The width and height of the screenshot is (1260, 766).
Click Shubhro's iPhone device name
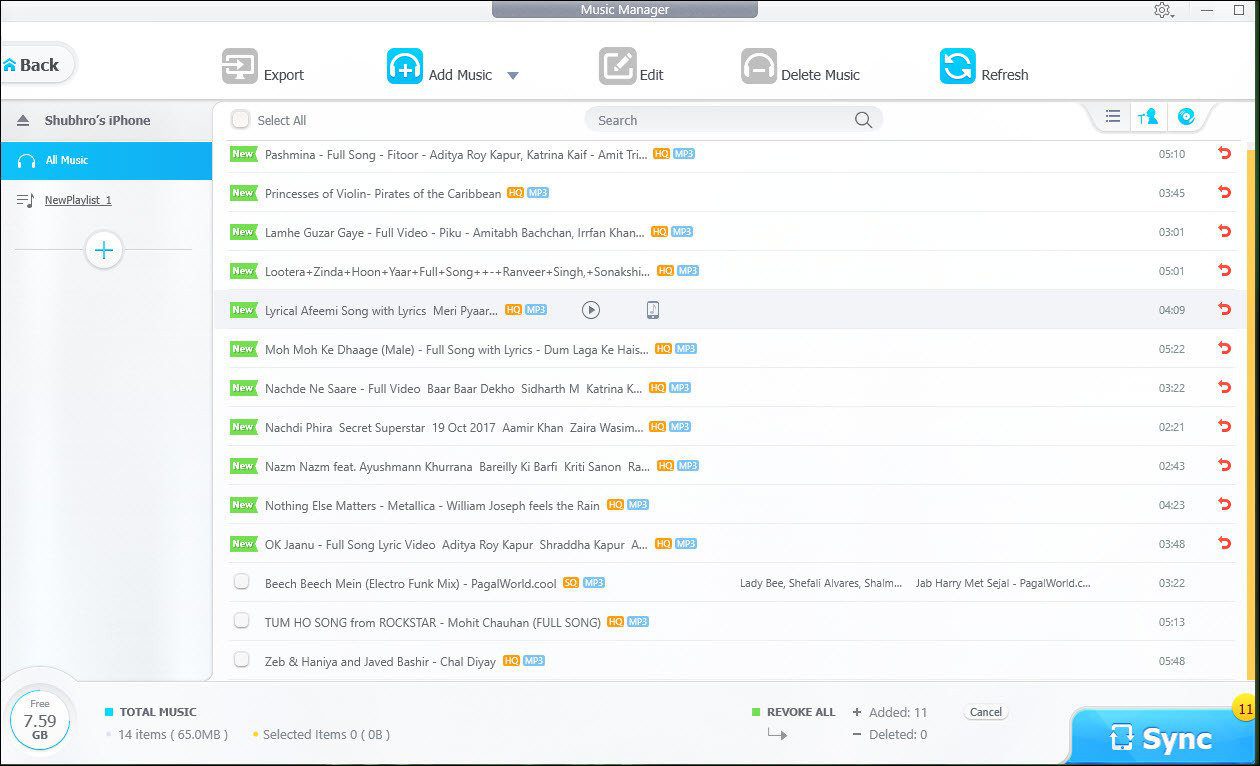pos(97,121)
